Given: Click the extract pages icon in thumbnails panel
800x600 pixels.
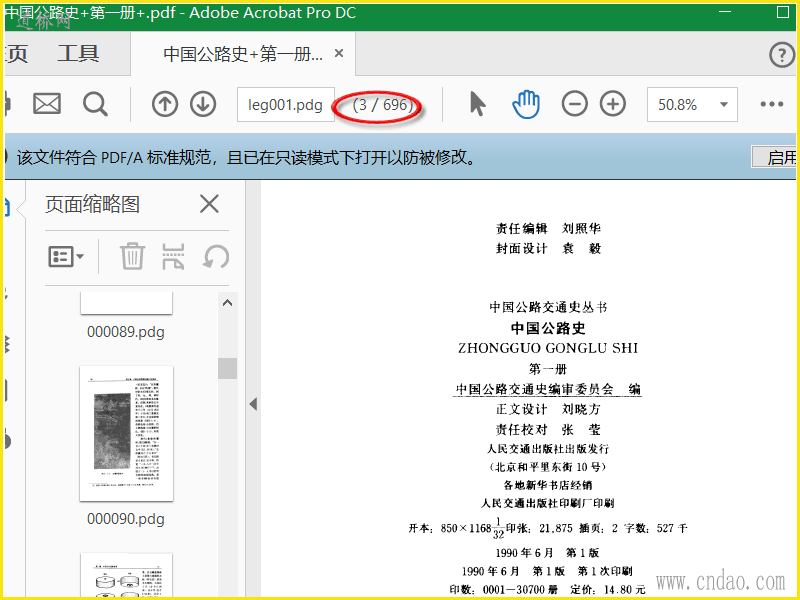Looking at the screenshot, I should coord(173,256).
